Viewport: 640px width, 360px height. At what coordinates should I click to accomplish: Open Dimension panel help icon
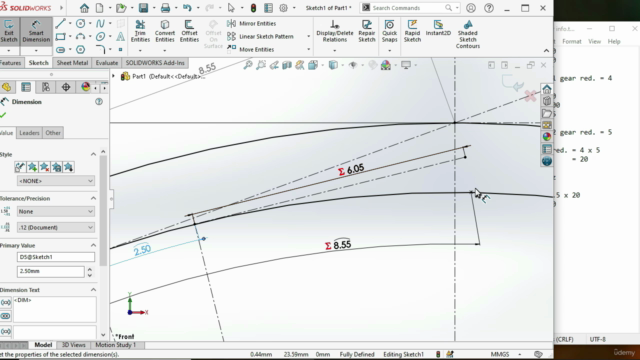99,102
